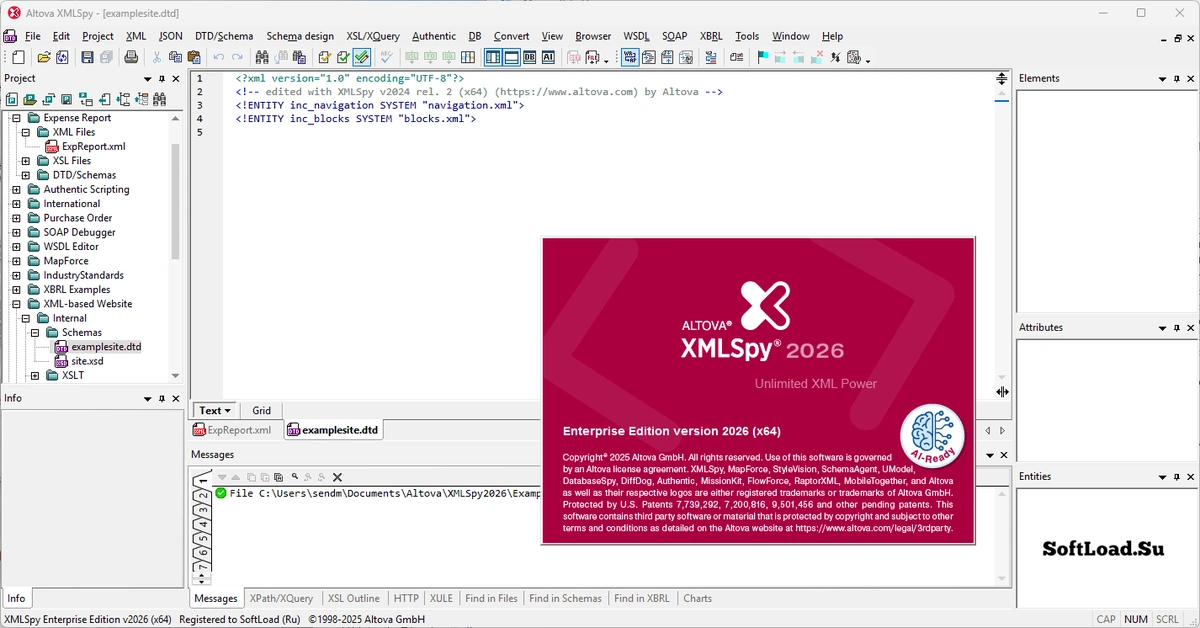Viewport: 1200px width, 628px height.
Task: Open the XSL Outline tab
Action: coord(354,598)
